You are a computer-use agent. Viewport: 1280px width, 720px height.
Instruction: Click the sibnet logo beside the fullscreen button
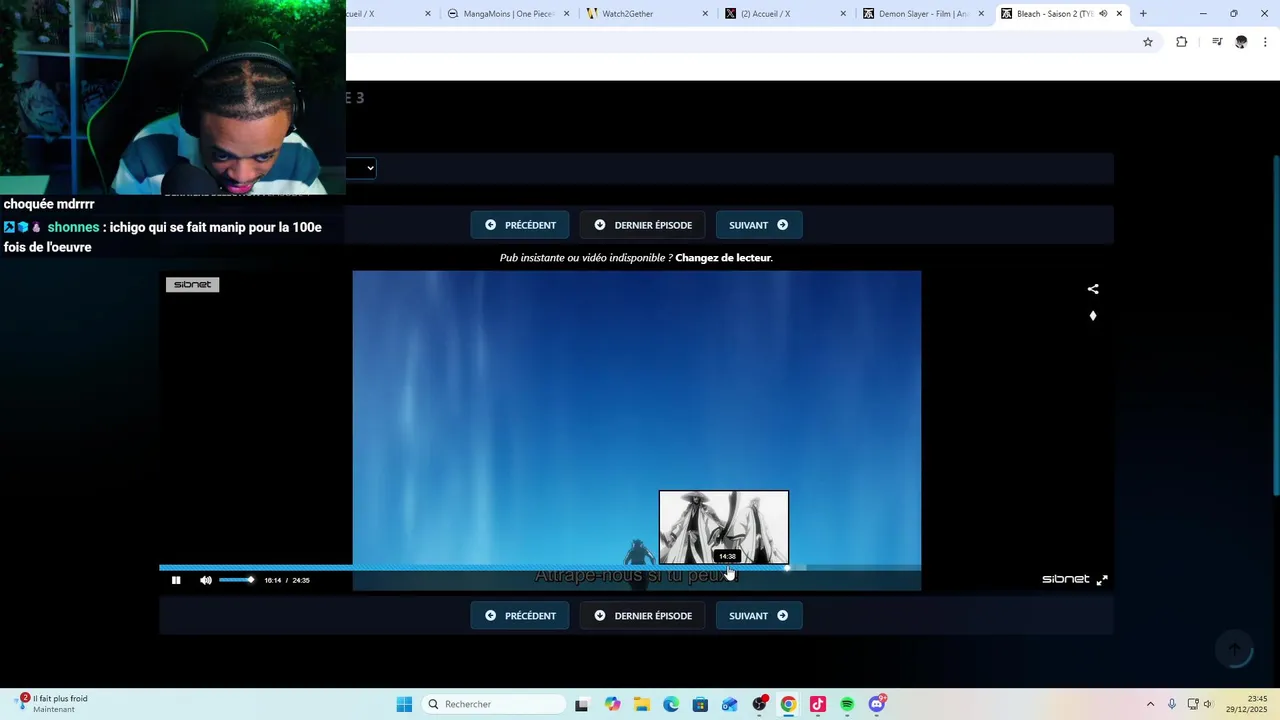coord(1066,579)
